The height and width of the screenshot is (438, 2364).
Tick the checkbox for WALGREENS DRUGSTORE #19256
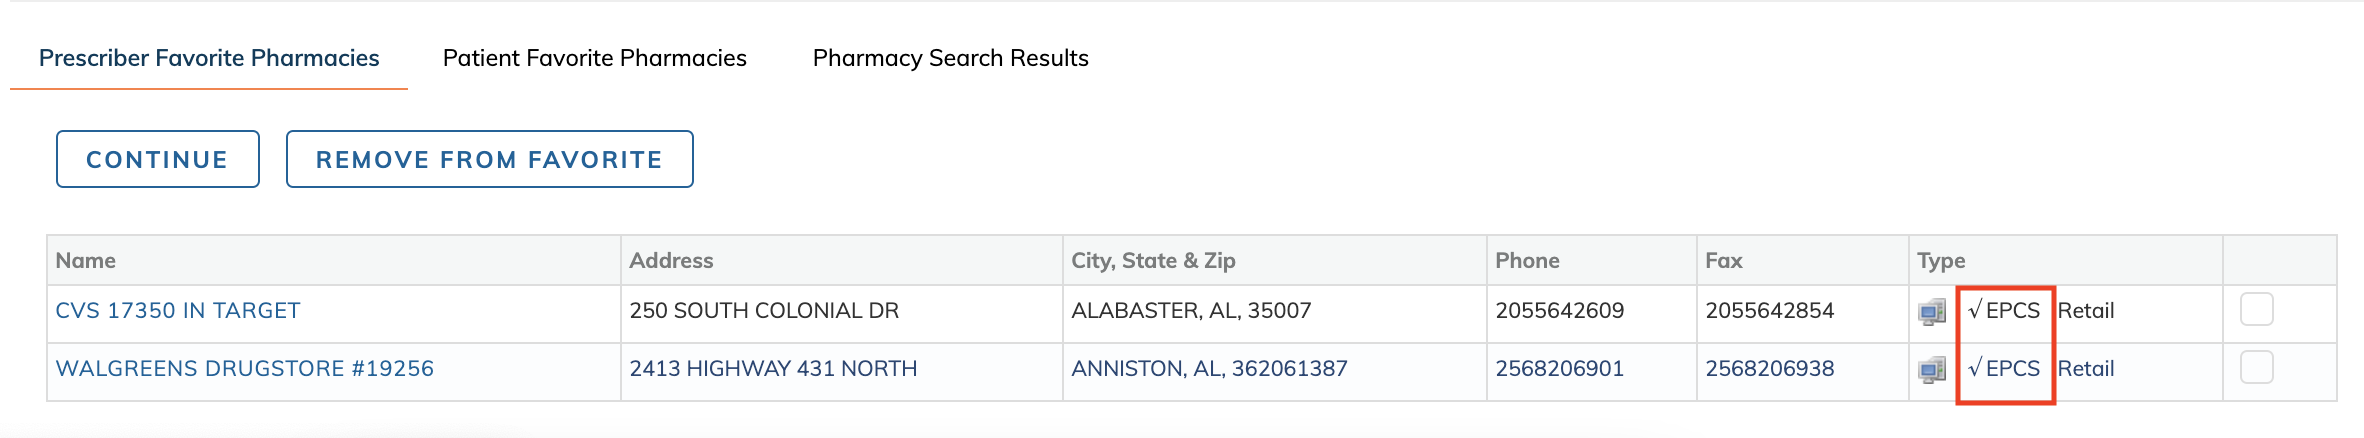2256,367
